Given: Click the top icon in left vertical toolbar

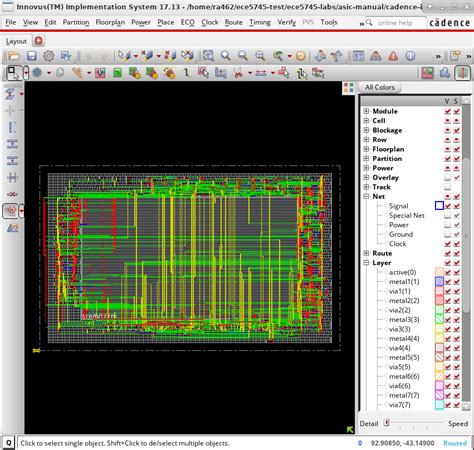Looking at the screenshot, I should 10,94.
